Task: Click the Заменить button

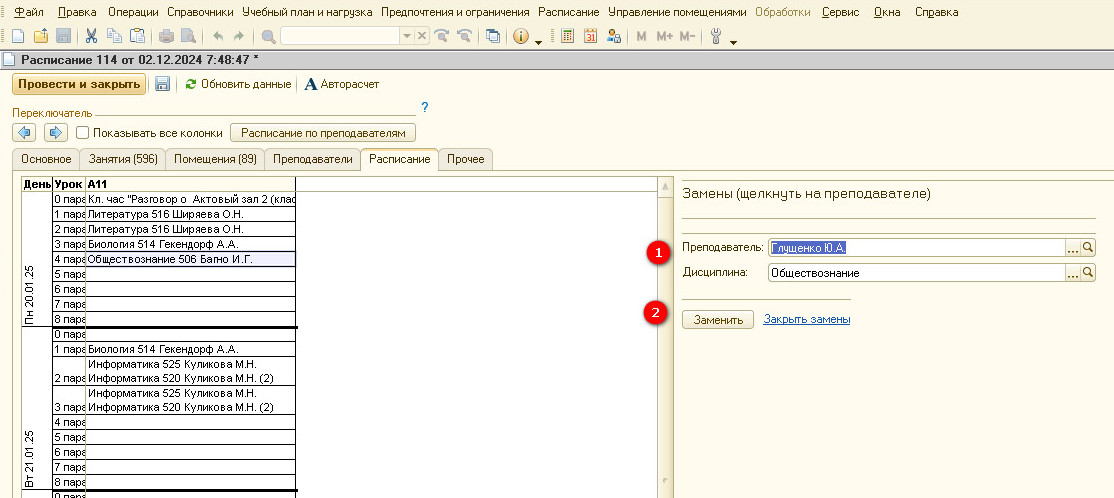Action: coord(718,320)
